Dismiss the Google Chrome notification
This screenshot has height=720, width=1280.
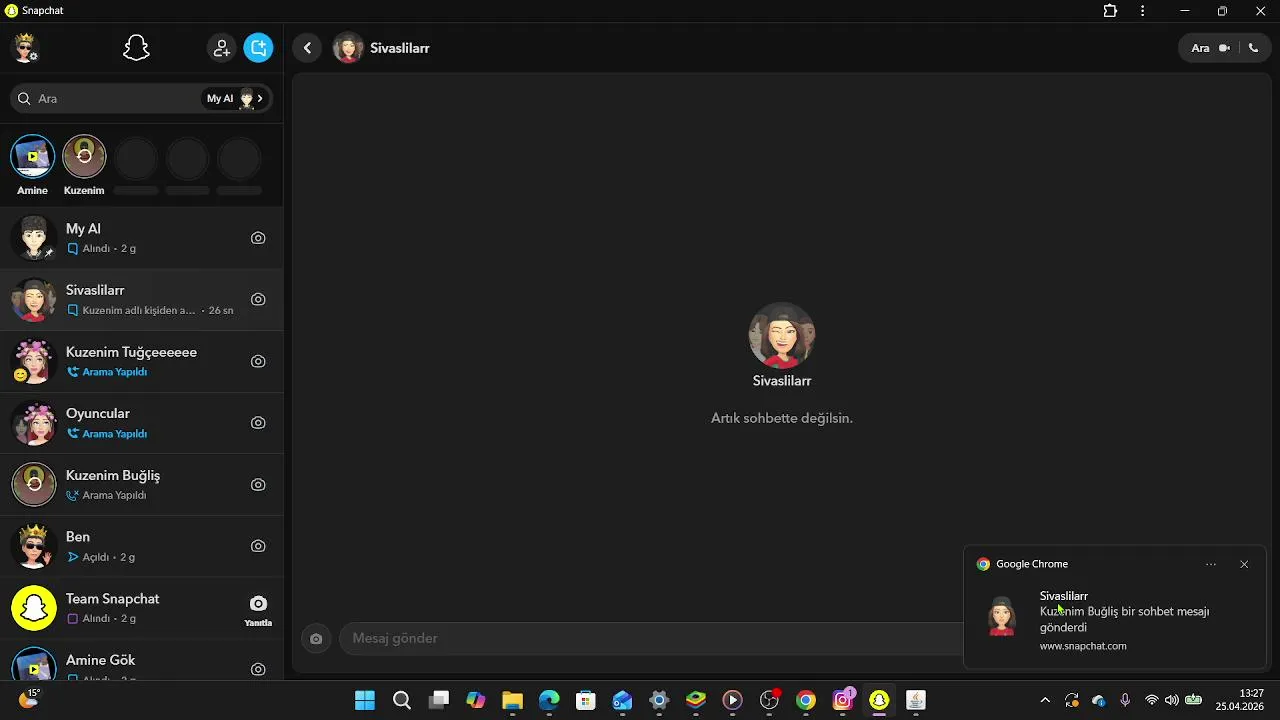pyautogui.click(x=1244, y=564)
